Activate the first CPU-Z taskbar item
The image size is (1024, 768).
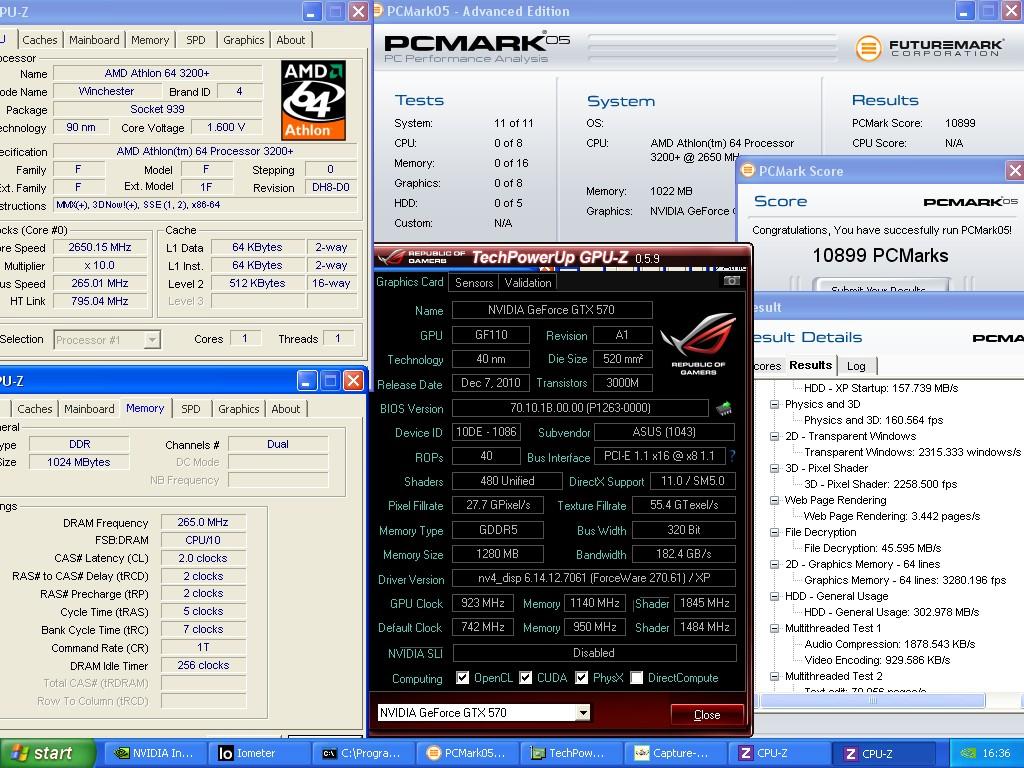click(778, 753)
